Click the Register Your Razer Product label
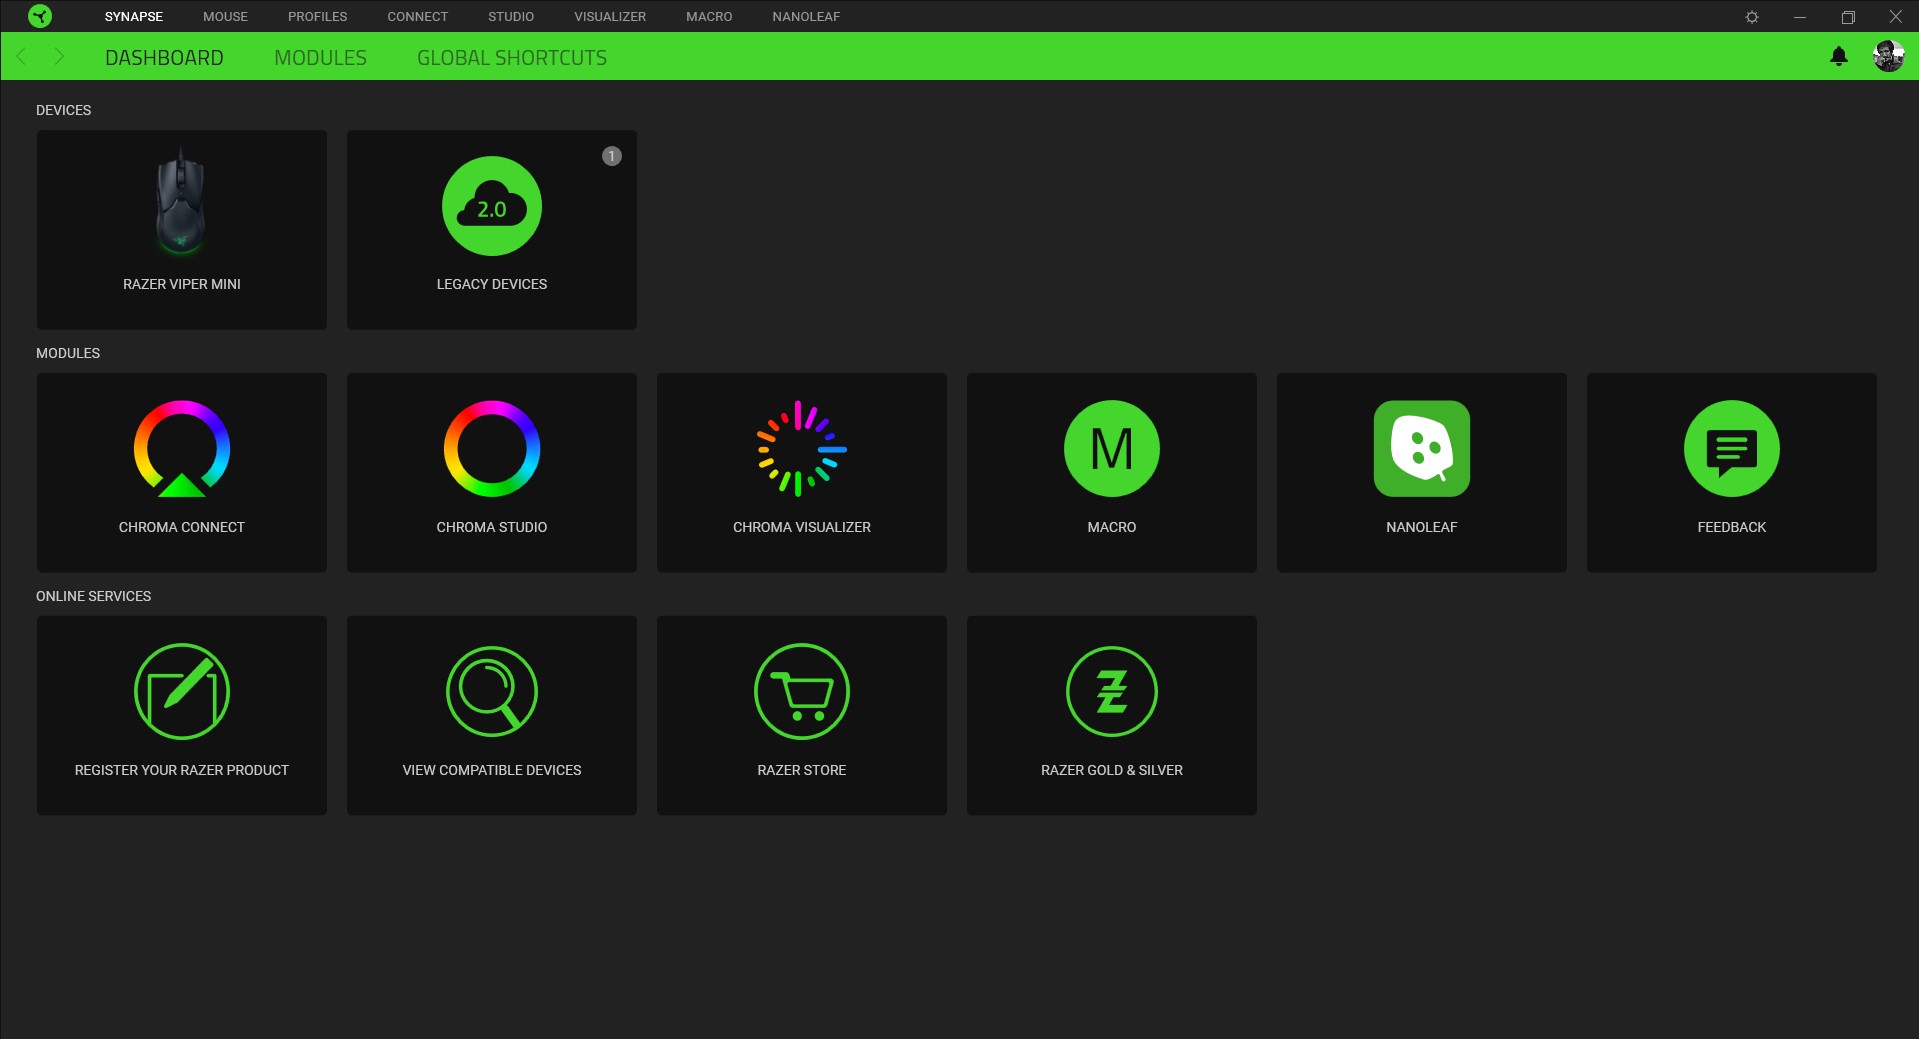The height and width of the screenshot is (1039, 1919). point(182,770)
